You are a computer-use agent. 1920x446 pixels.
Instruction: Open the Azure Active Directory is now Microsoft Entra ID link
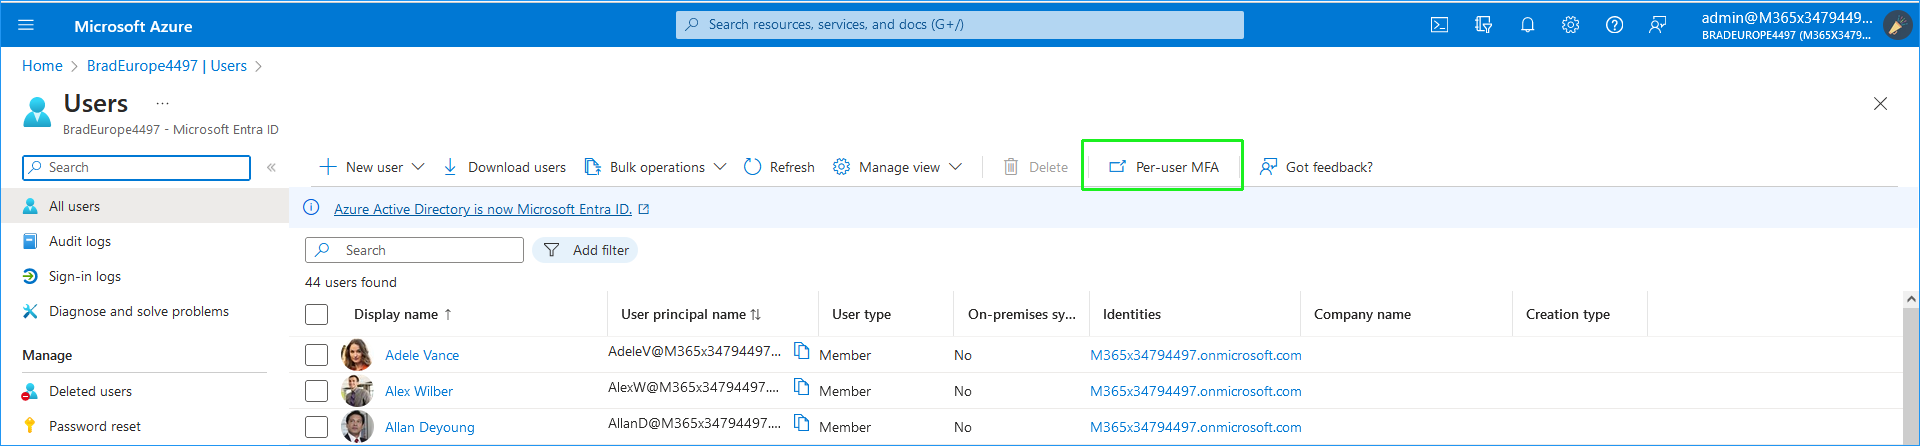(x=483, y=209)
